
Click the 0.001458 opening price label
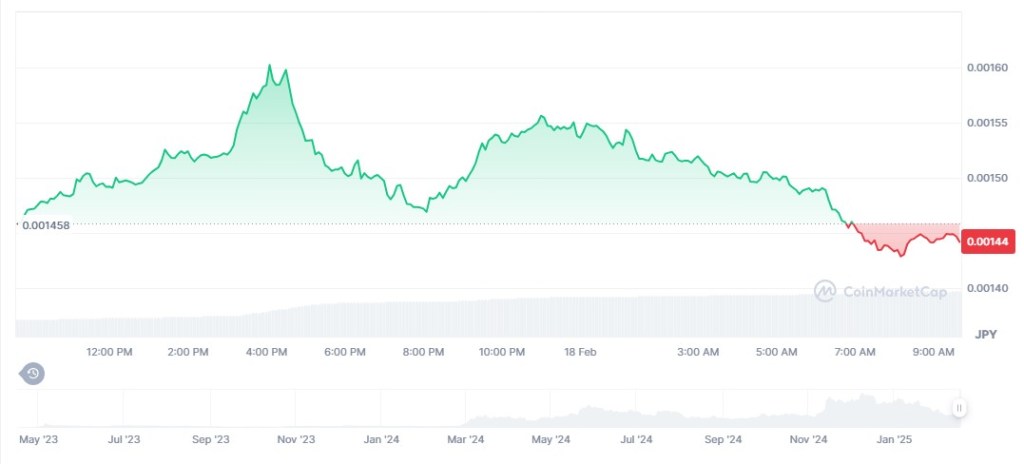pyautogui.click(x=47, y=226)
